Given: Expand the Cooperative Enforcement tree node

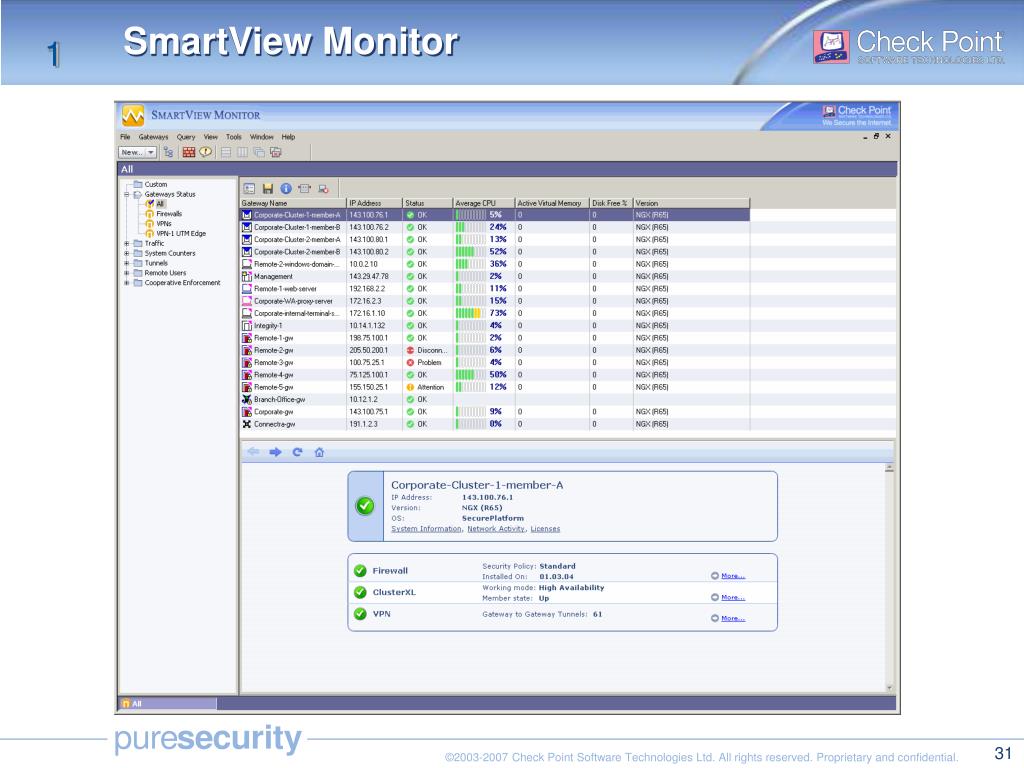Looking at the screenshot, I should 127,283.
